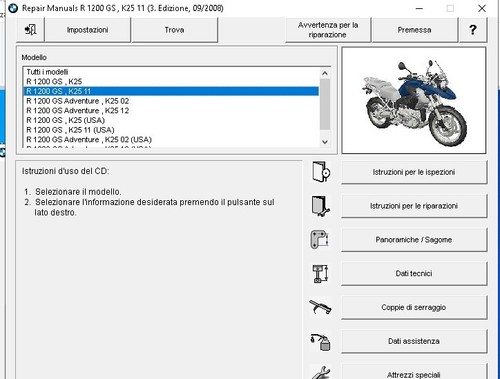This screenshot has width=500, height=379.
Task: Select 'R 1200 GS Adventure , K25 12'
Action: (x=171, y=111)
